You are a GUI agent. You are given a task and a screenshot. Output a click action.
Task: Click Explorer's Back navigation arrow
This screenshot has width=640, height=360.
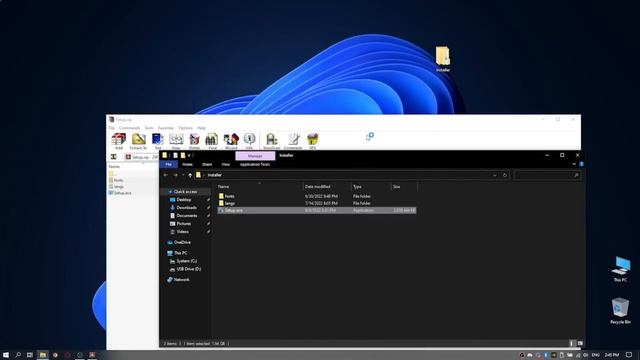click(x=166, y=175)
